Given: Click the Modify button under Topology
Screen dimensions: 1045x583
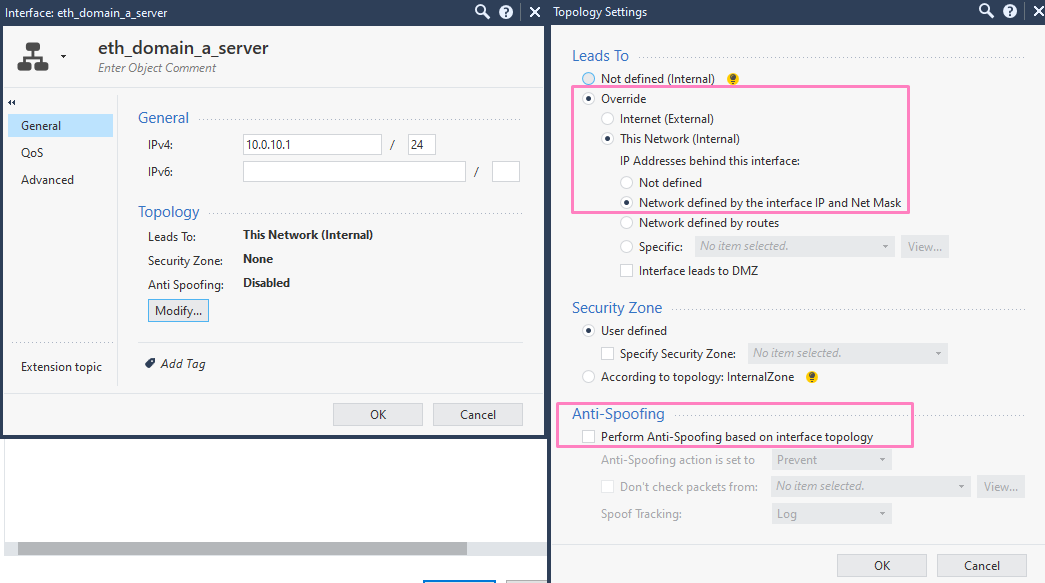Looking at the screenshot, I should (x=178, y=310).
